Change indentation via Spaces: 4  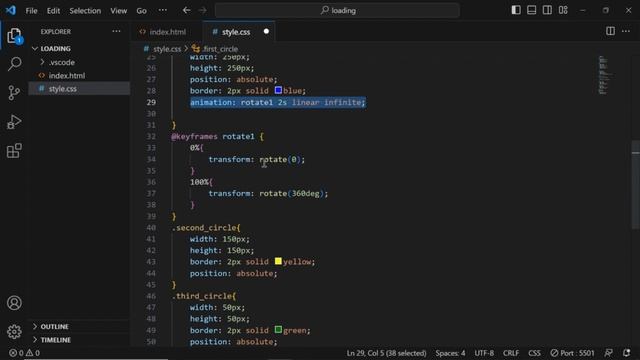[x=450, y=353]
